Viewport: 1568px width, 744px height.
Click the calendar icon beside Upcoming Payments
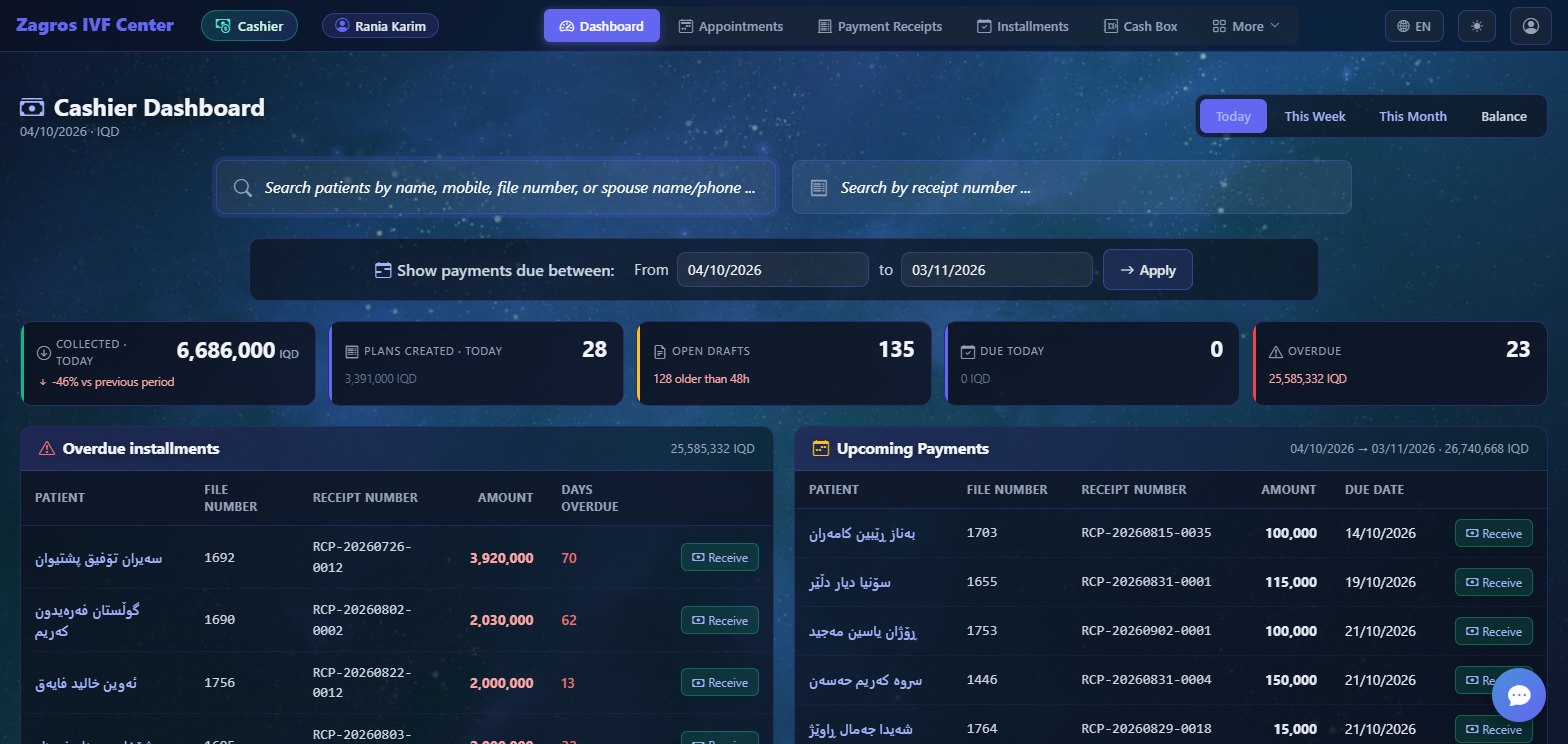821,449
